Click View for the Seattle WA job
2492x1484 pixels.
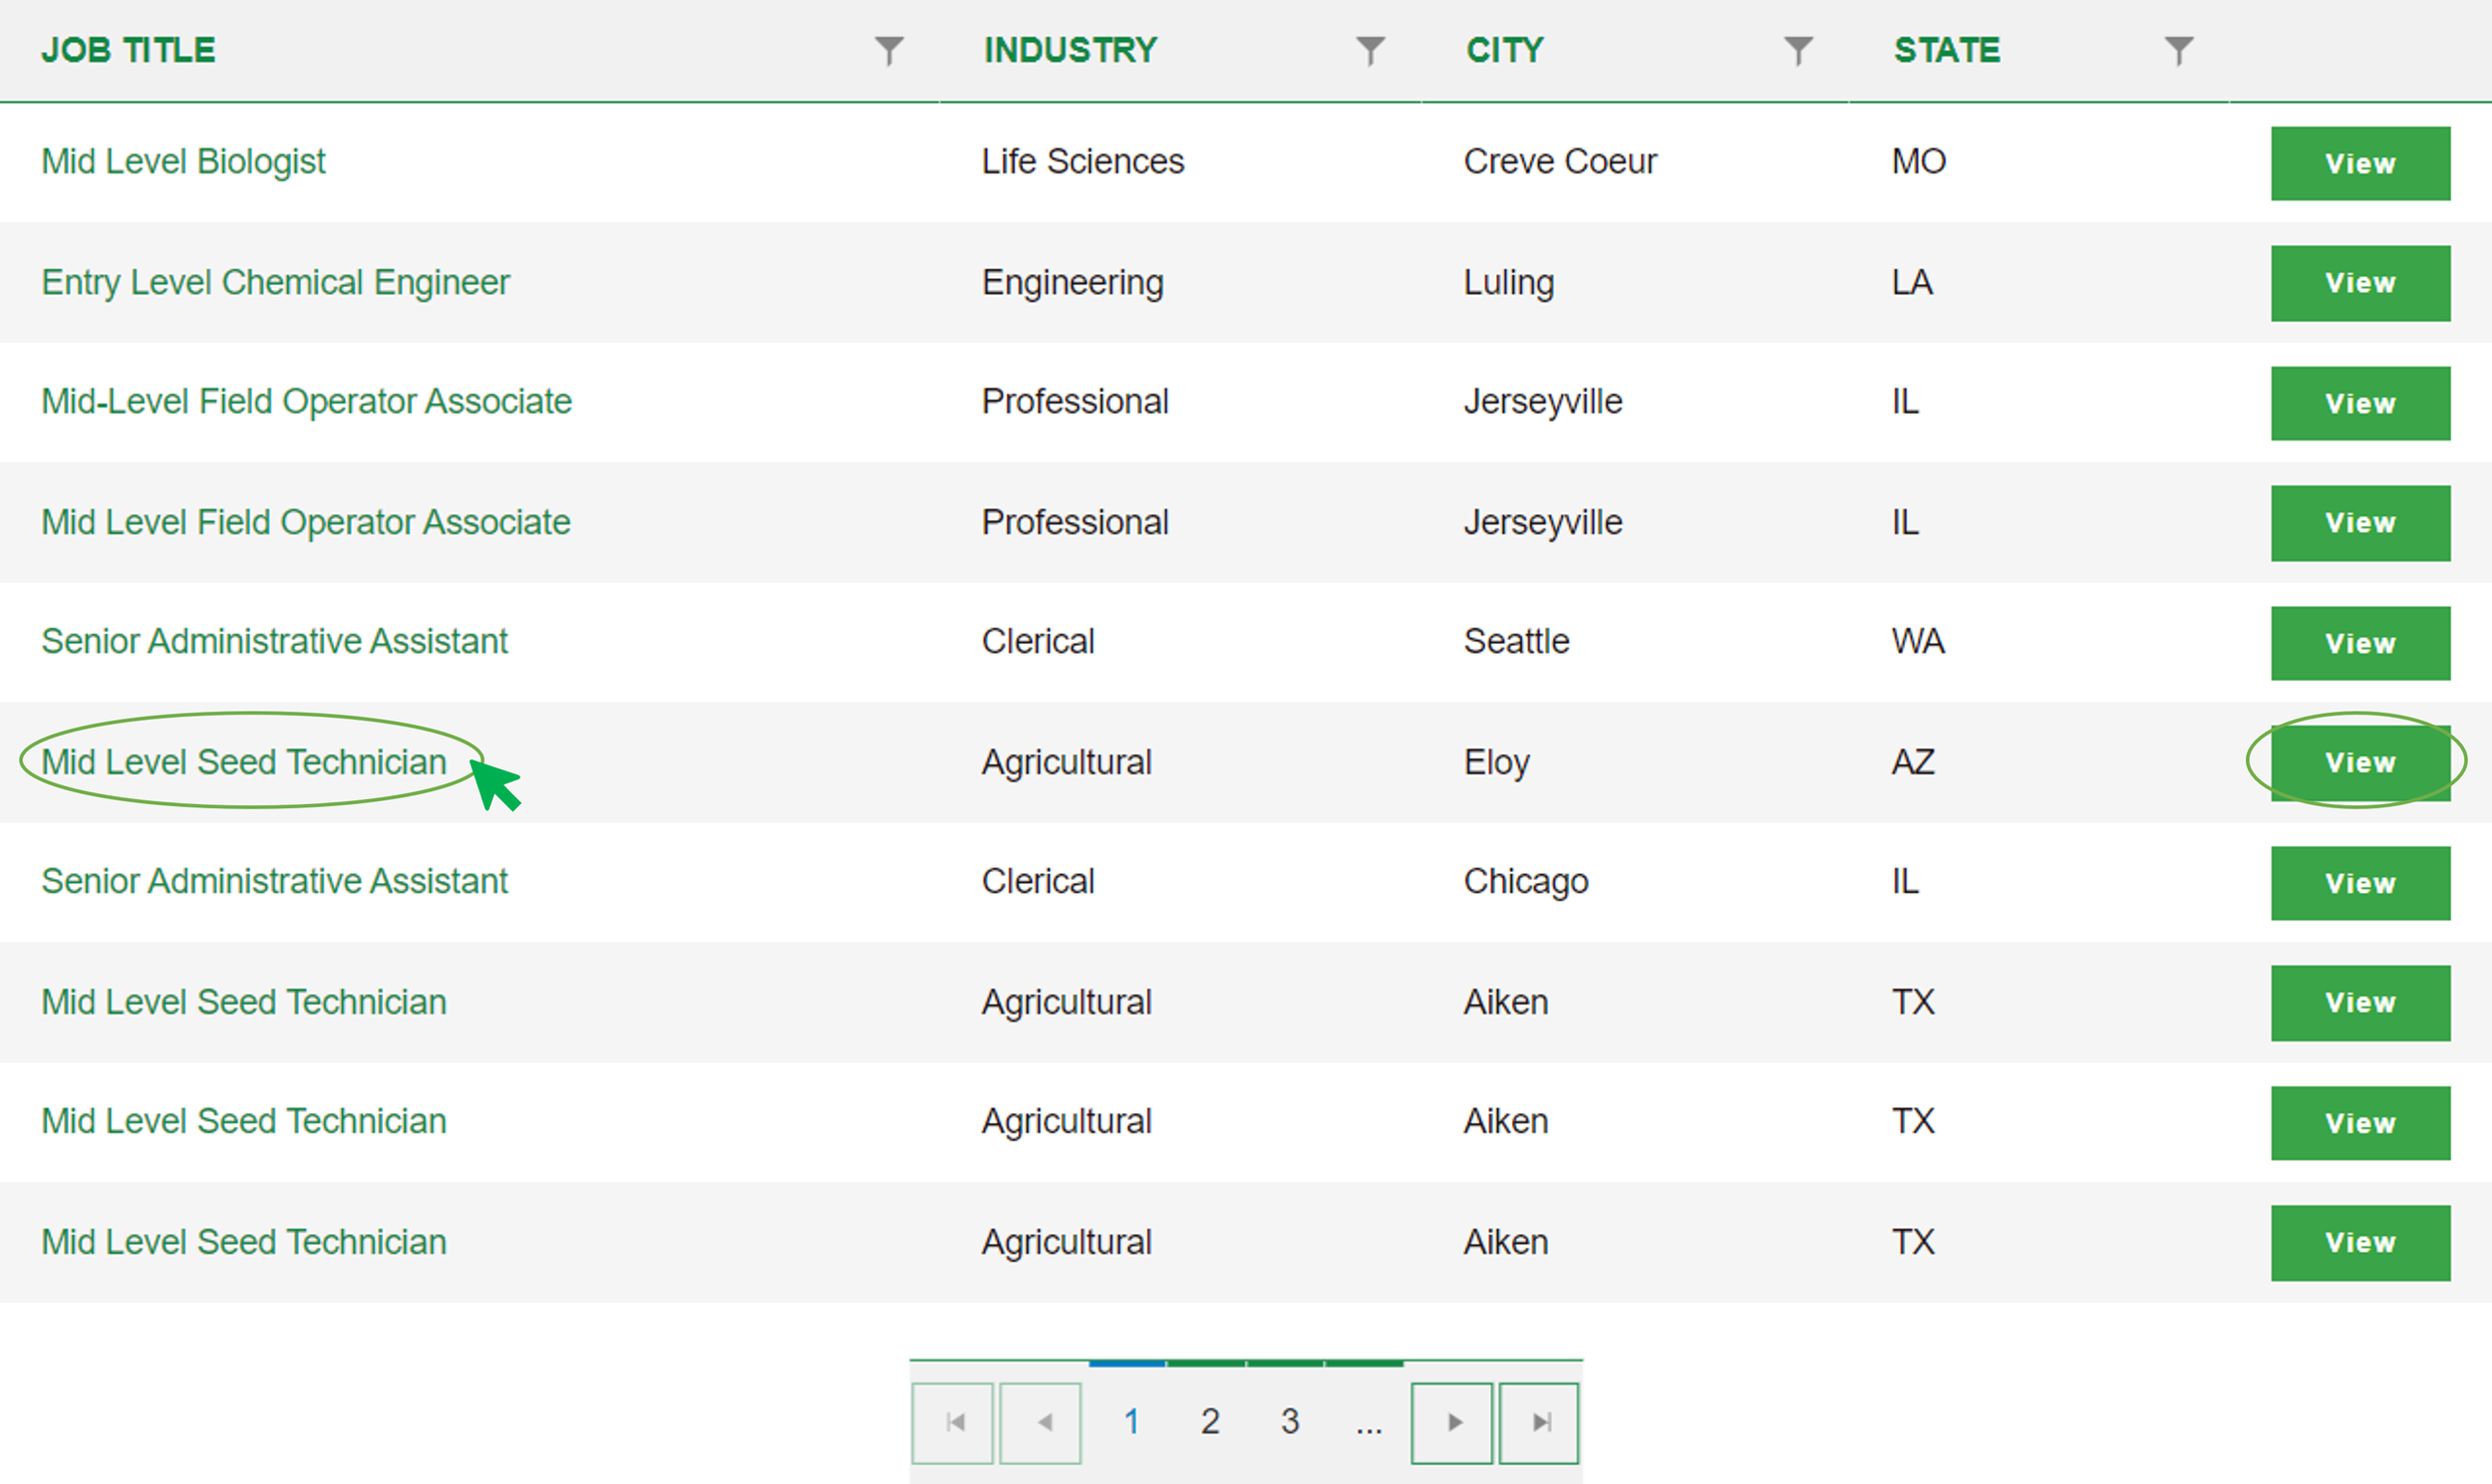pyautogui.click(x=2359, y=643)
